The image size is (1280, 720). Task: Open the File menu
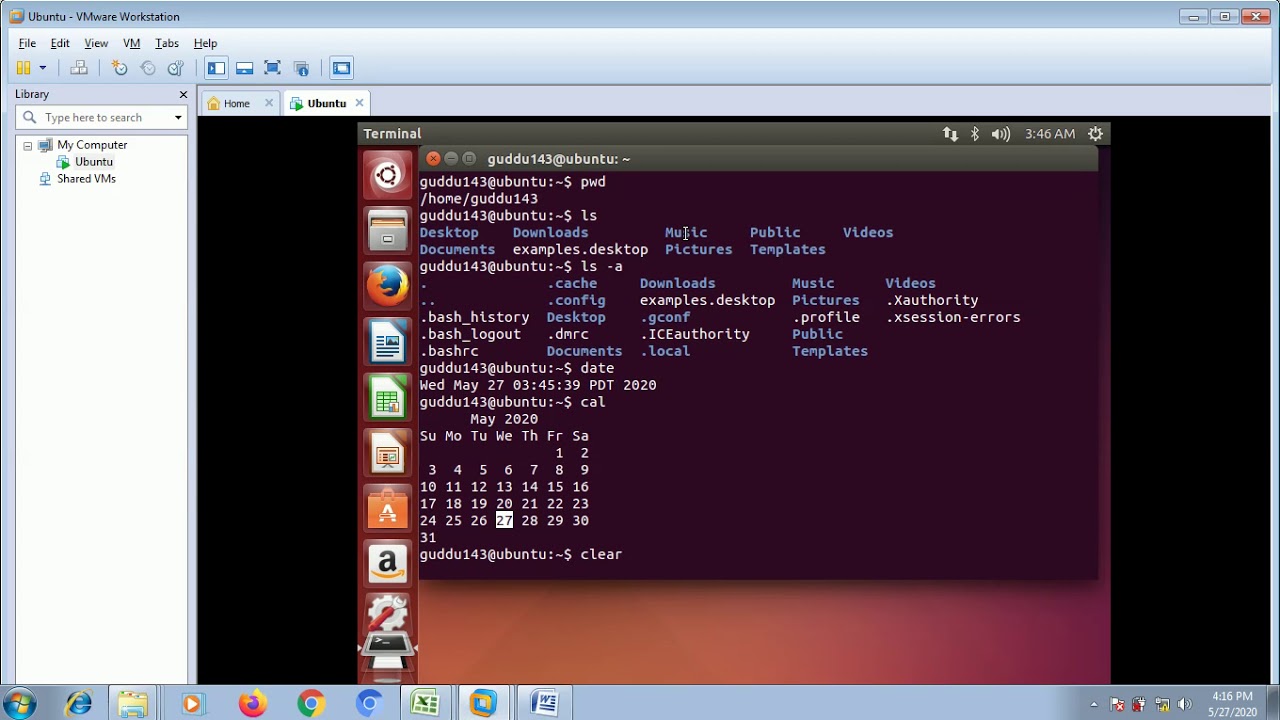(x=27, y=43)
